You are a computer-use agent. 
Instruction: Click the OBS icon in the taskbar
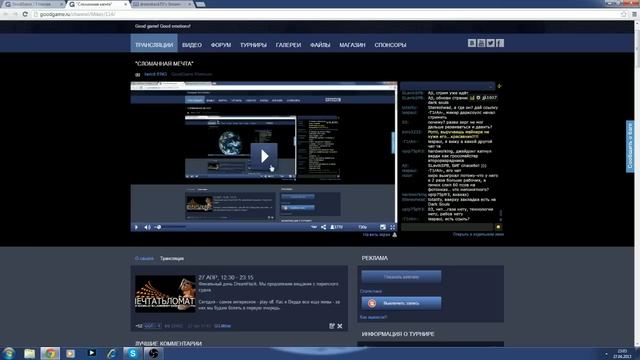(x=153, y=353)
